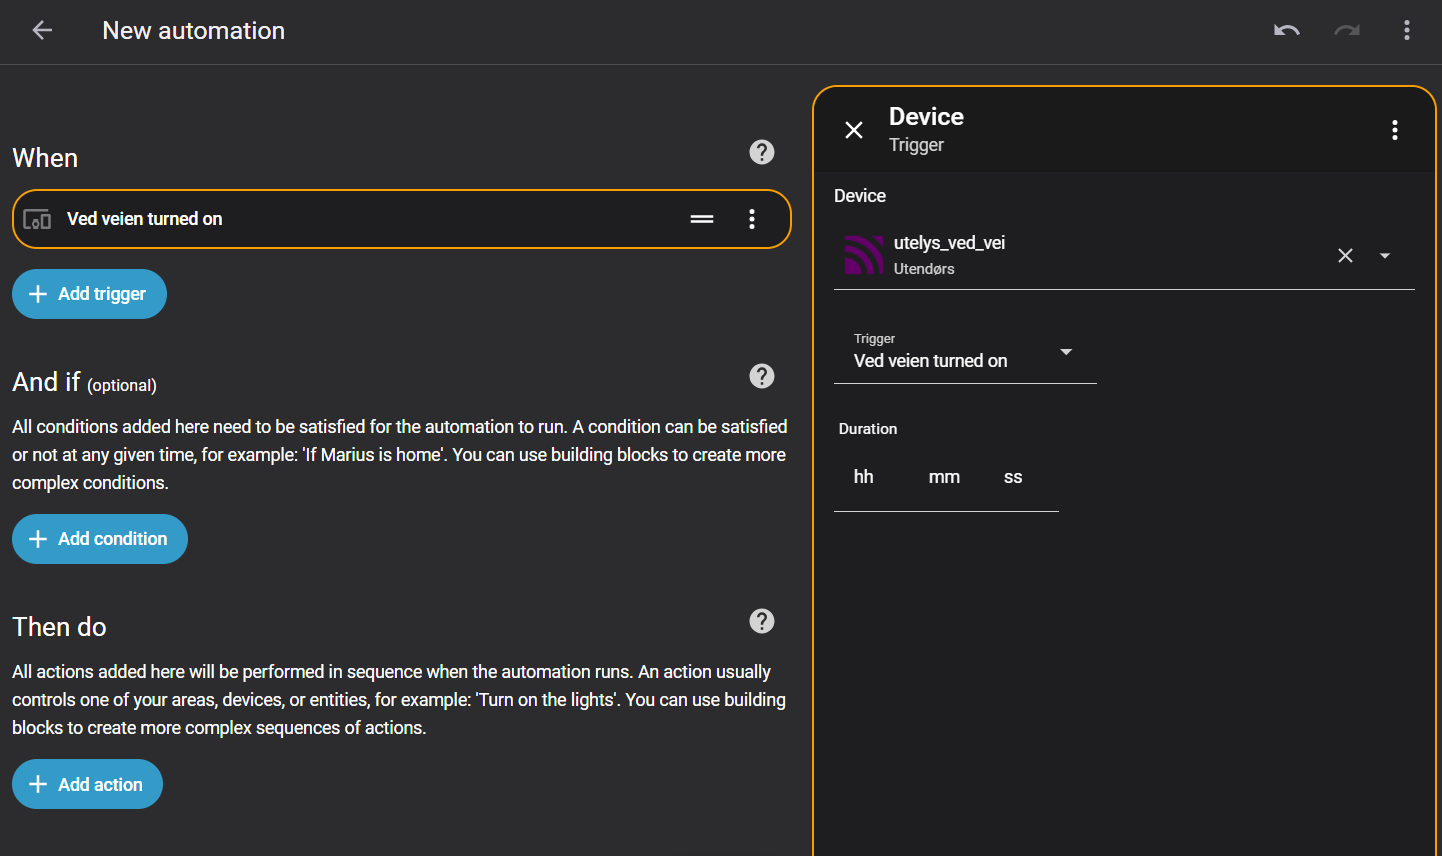This screenshot has width=1442, height=856.
Task: Expand the device picker dropdown arrow
Action: click(x=1385, y=256)
